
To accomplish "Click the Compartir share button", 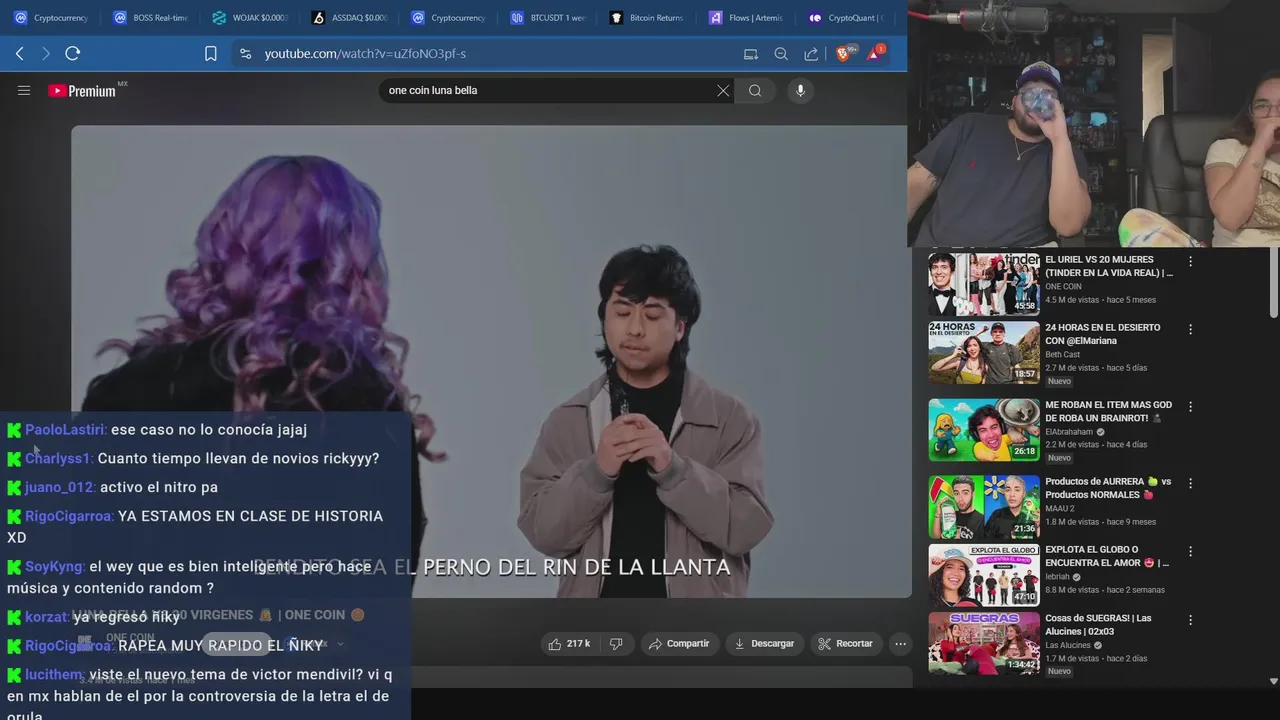I will click(x=679, y=644).
